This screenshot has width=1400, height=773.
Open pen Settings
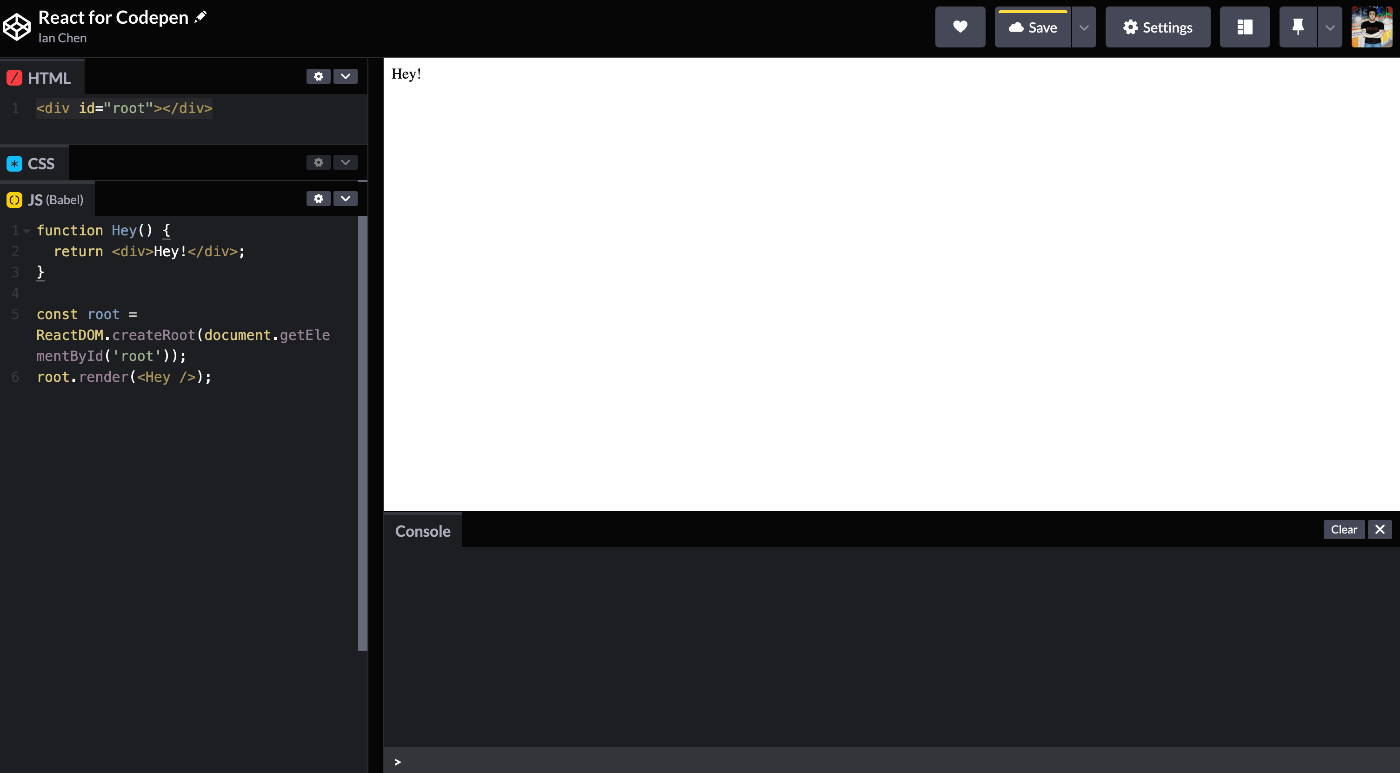[x=1158, y=27]
